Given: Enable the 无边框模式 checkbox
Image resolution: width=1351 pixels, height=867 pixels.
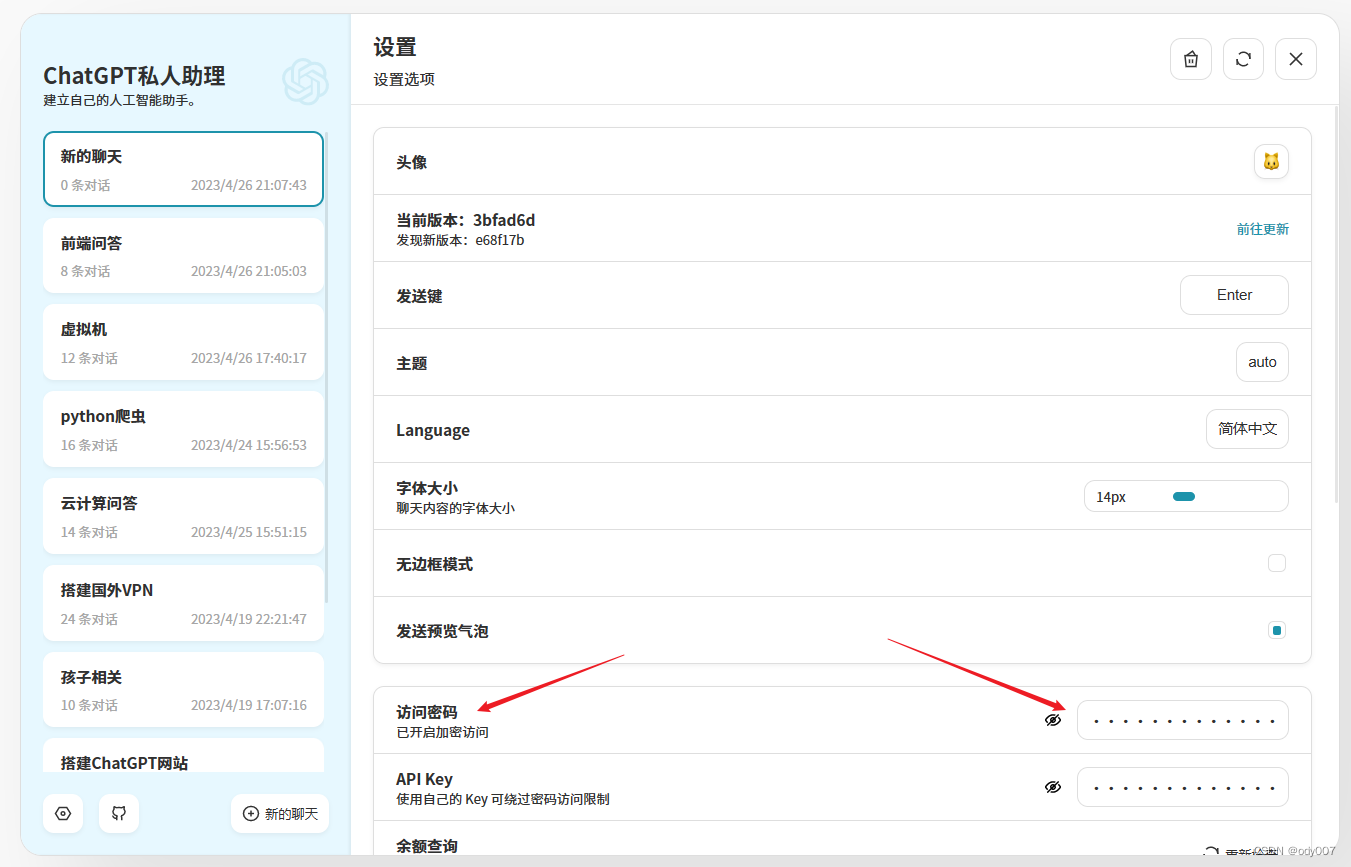Looking at the screenshot, I should click(x=1277, y=563).
